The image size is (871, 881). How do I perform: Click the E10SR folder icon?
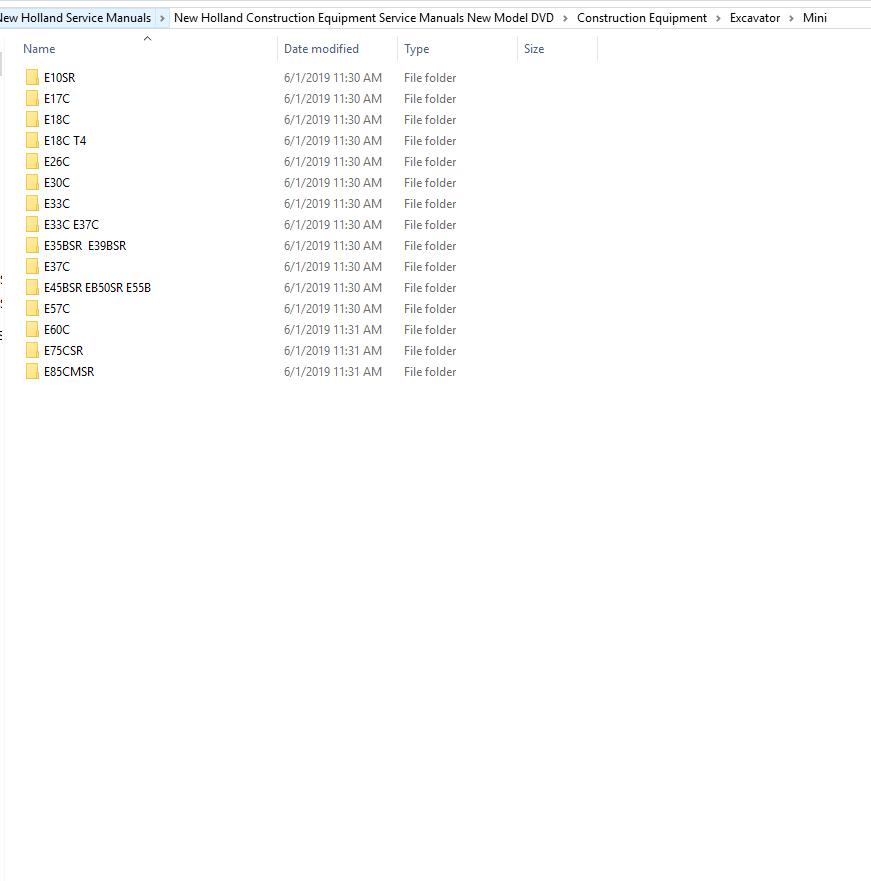[33, 78]
